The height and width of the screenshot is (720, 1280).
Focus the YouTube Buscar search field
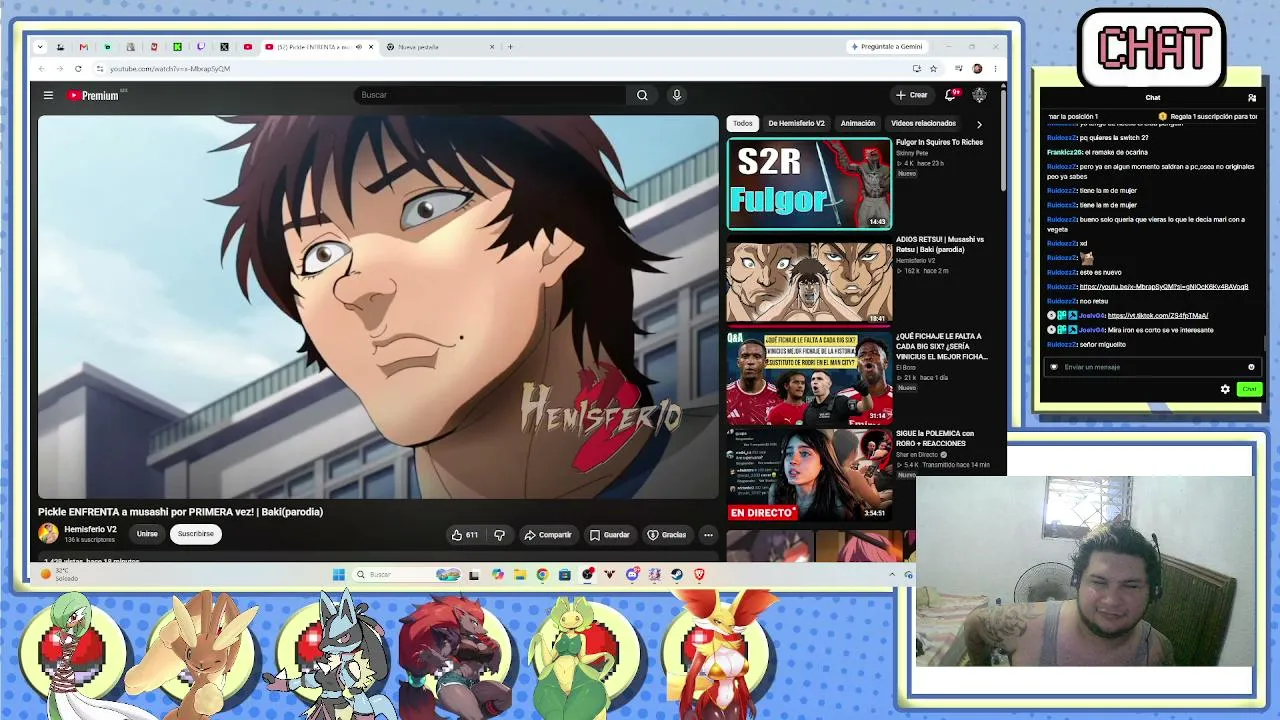pyautogui.click(x=489, y=95)
